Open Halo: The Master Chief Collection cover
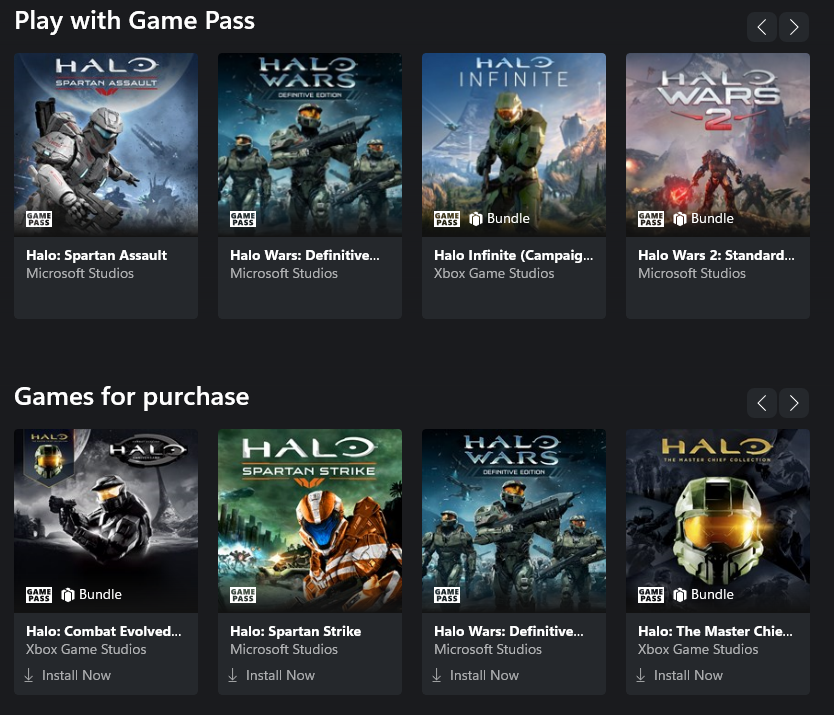Image resolution: width=834 pixels, height=715 pixels. tap(718, 520)
